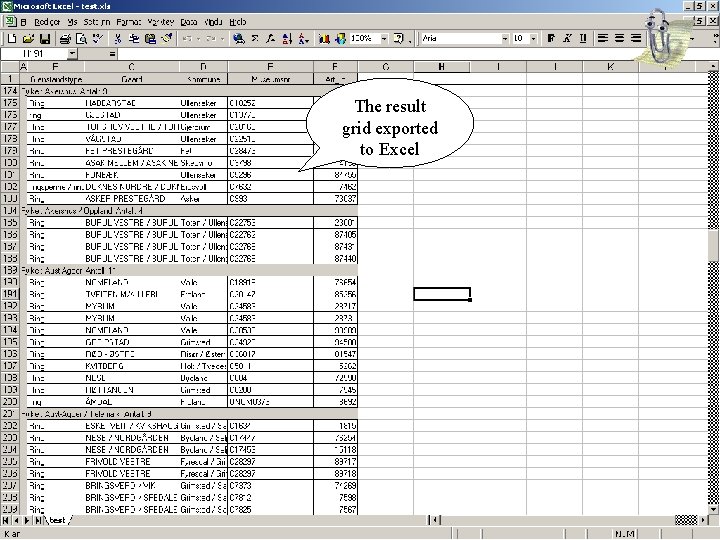Sort descending with the Z-A icon
The height and width of the screenshot is (540, 720).
click(x=304, y=39)
